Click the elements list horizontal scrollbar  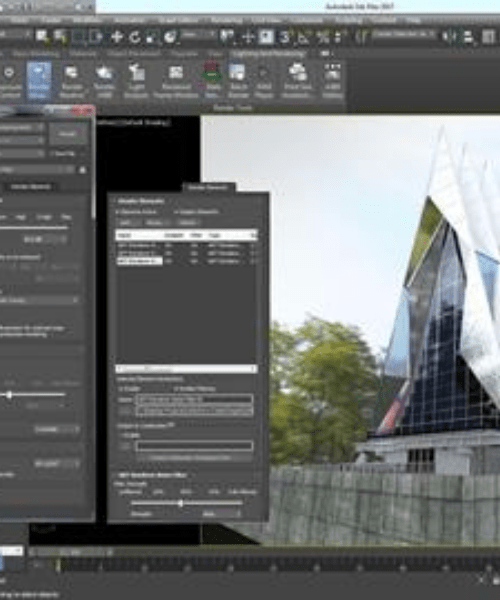[187, 369]
